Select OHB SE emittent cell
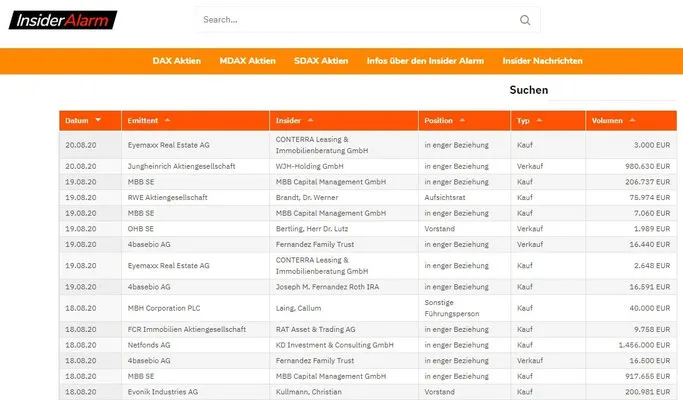This screenshot has width=683, height=400. [195, 229]
